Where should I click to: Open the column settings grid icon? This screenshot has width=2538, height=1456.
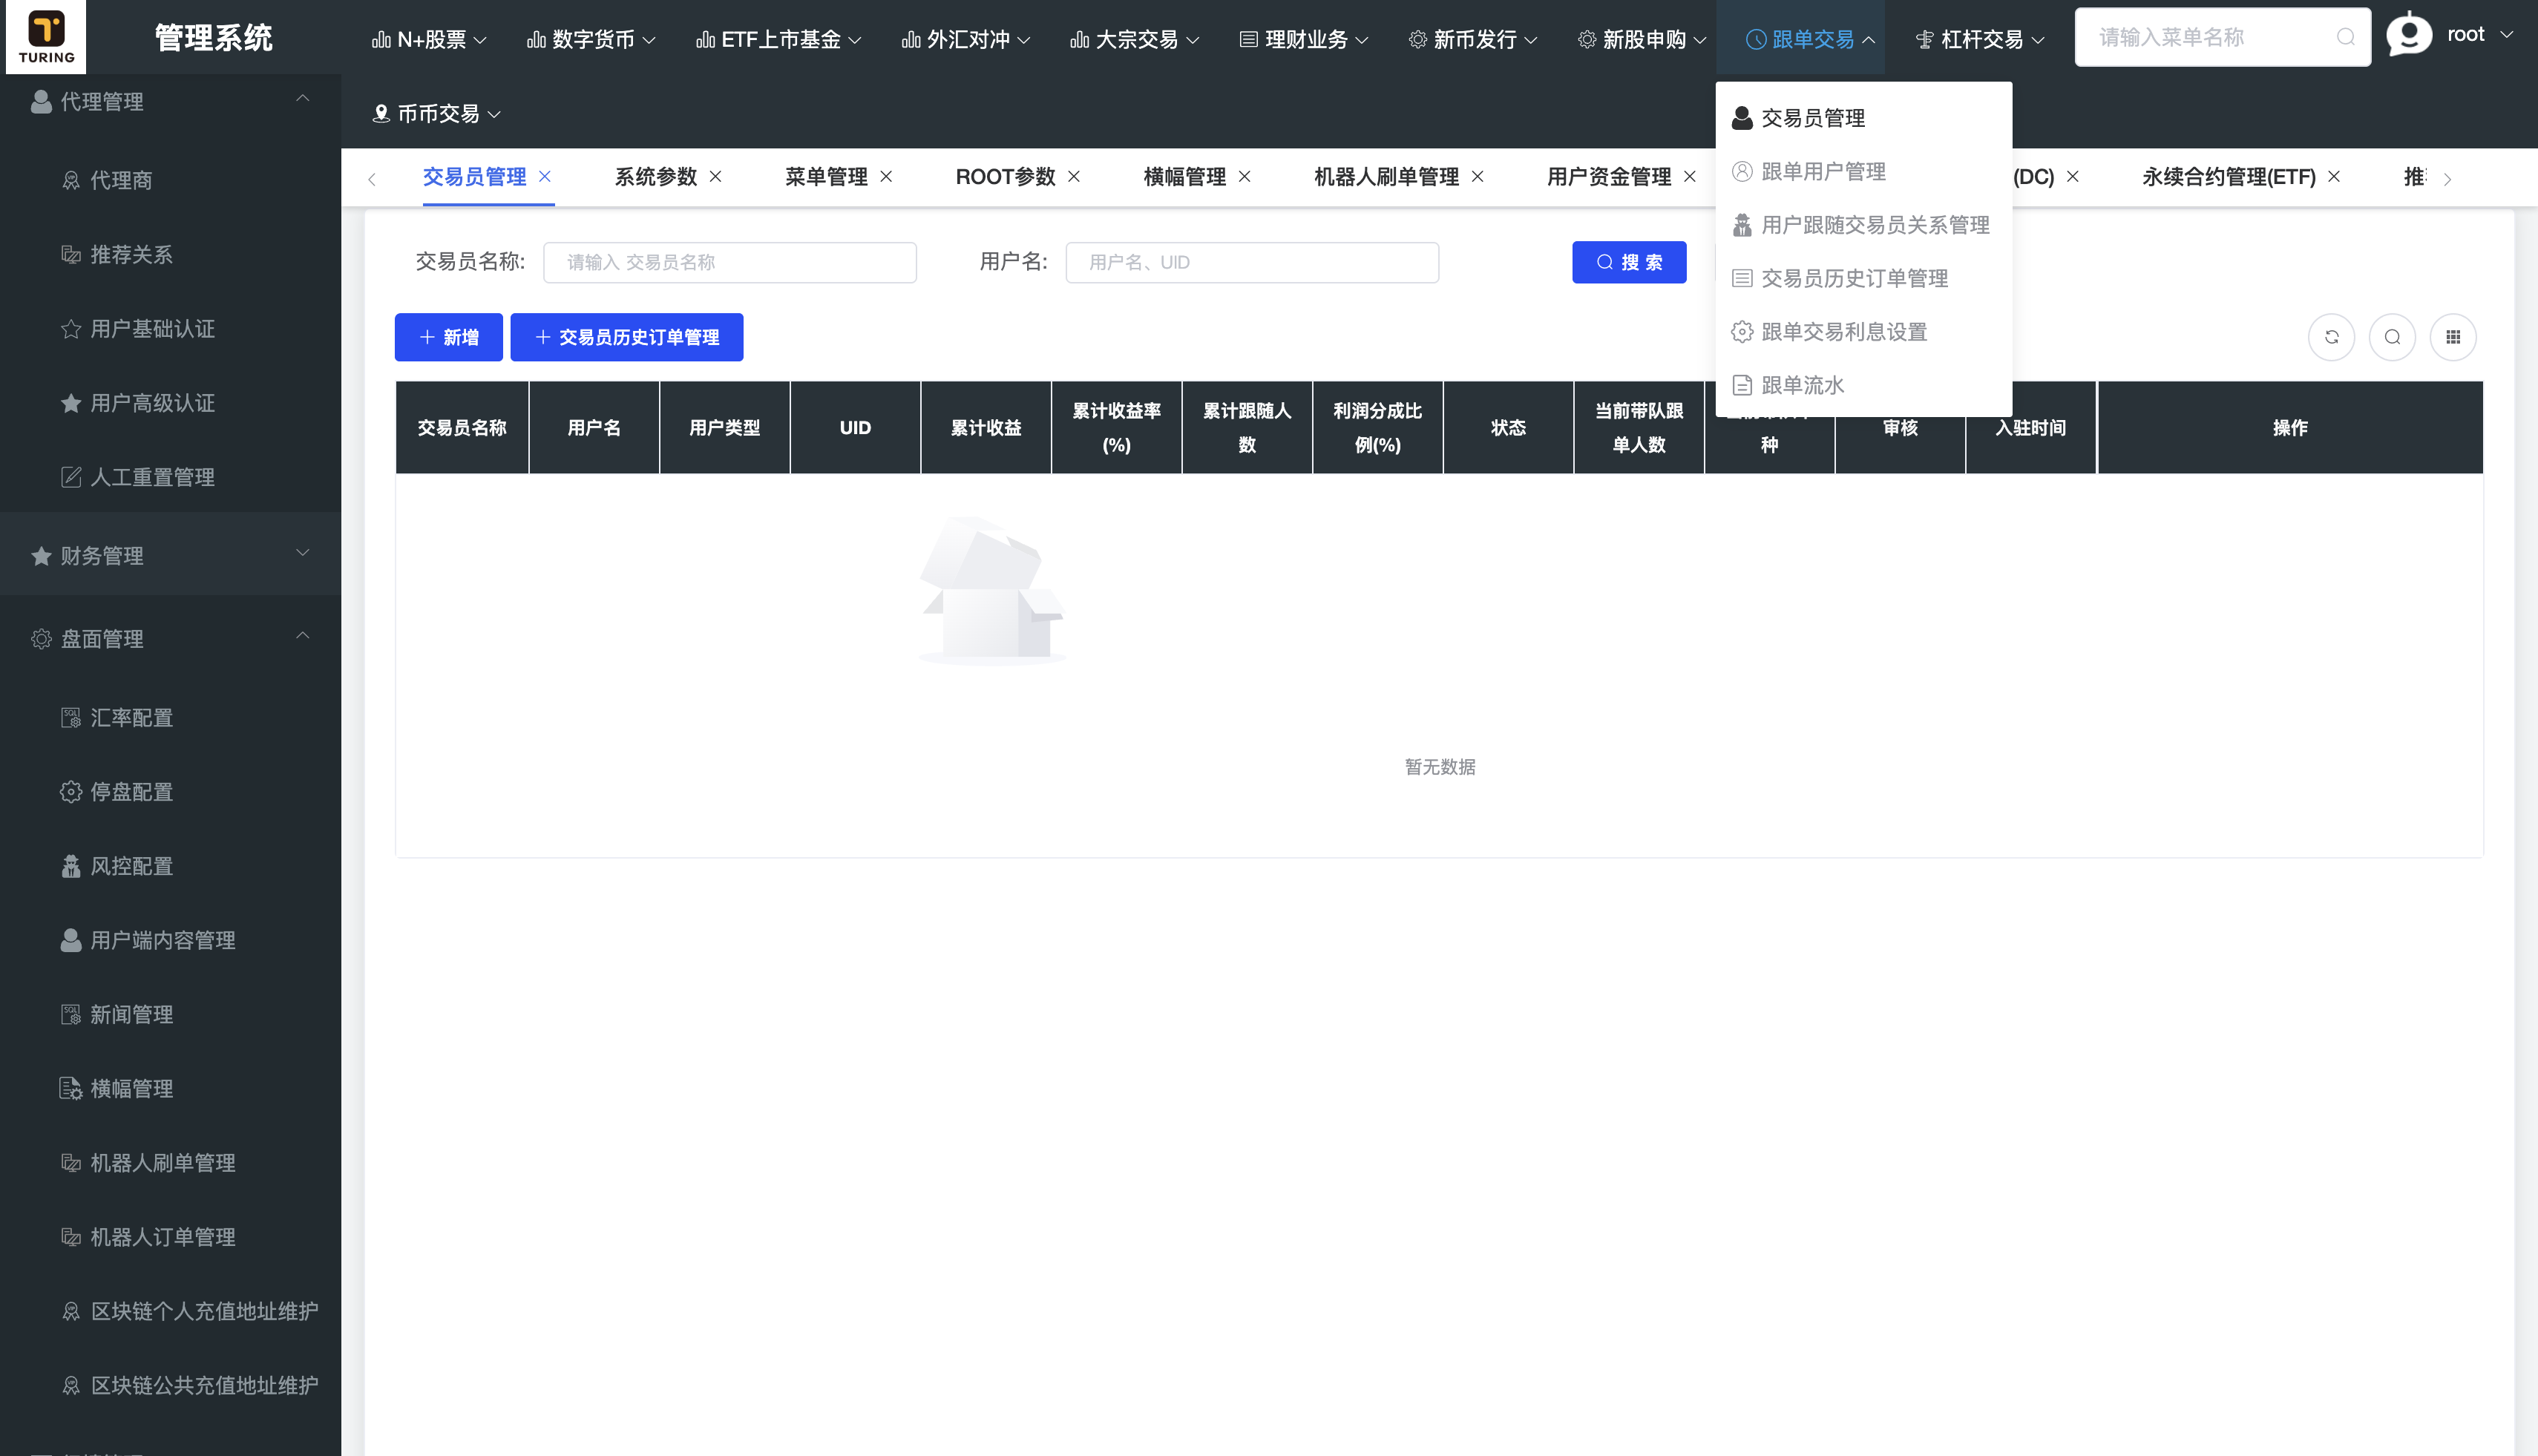[2453, 337]
